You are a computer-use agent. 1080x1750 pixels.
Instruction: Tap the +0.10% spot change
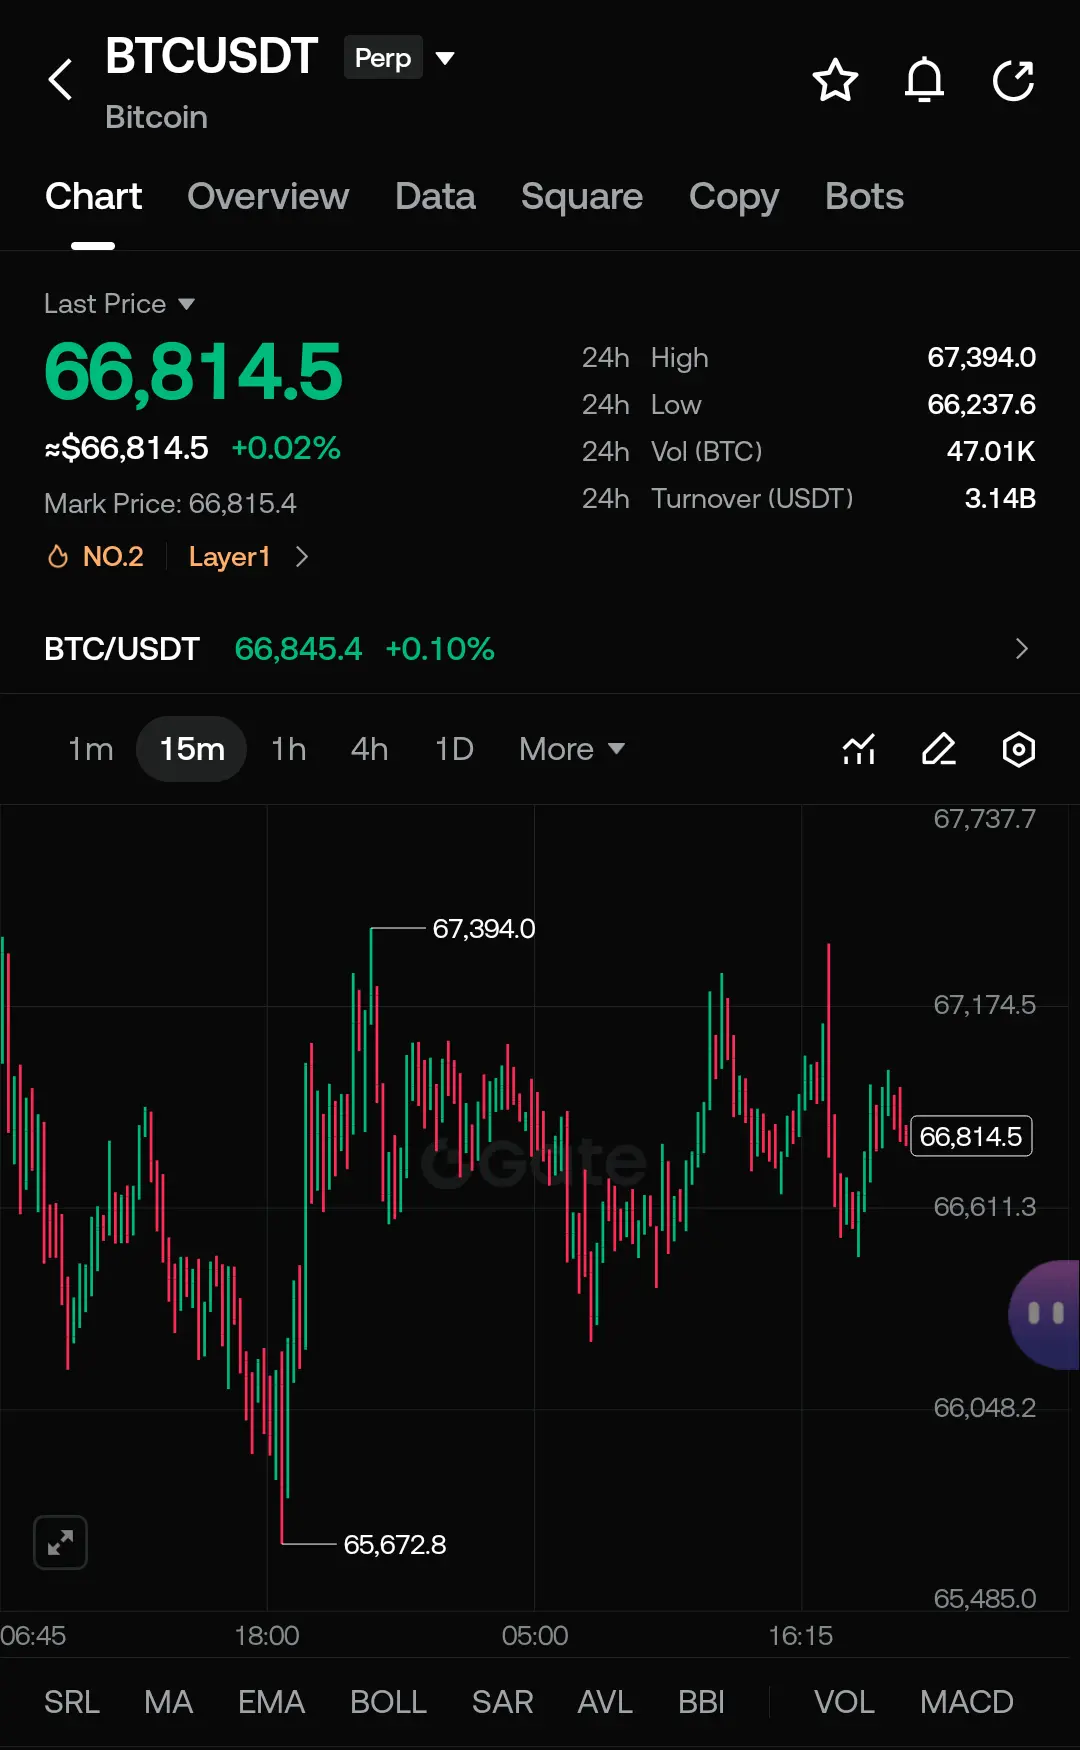coord(440,649)
